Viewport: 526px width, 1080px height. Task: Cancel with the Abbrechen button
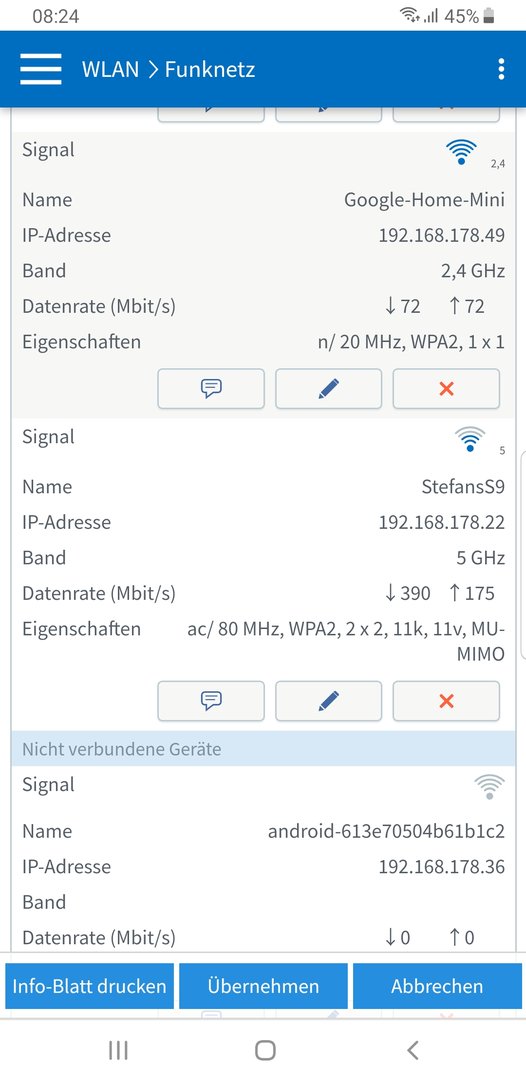point(437,986)
